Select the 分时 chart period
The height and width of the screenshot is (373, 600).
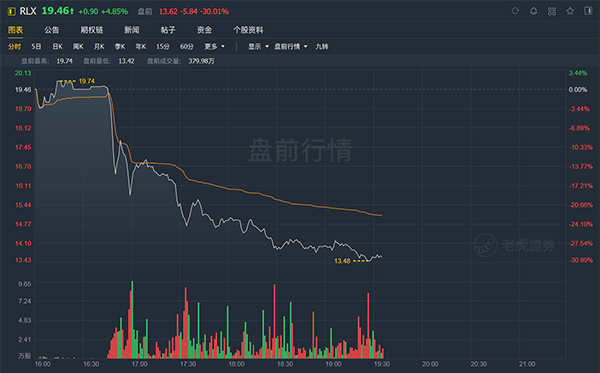click(x=15, y=47)
